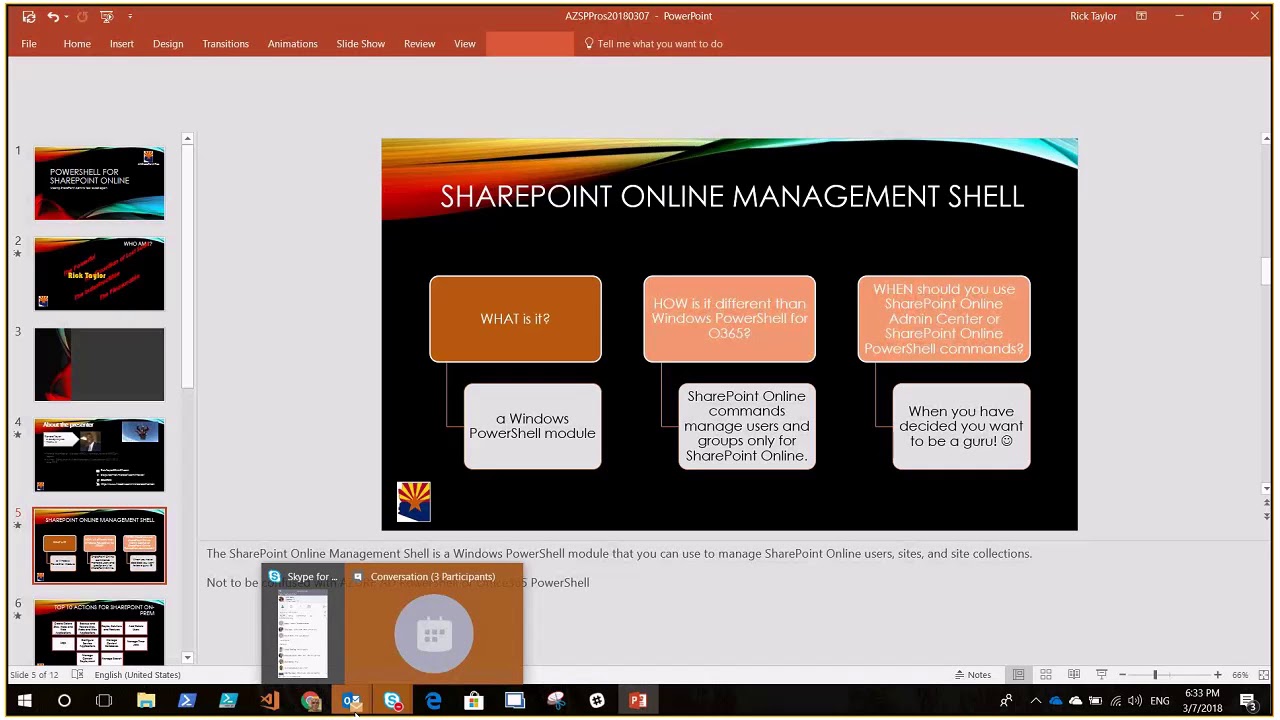This screenshot has width=1280, height=720.
Task: Select slide 6 thumbnail Top 10 Actions
Action: 99,632
